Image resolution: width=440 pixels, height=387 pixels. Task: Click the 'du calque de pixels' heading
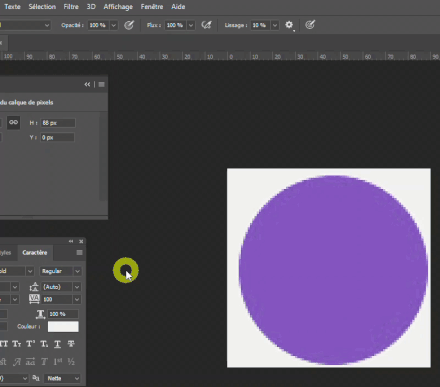[27, 103]
